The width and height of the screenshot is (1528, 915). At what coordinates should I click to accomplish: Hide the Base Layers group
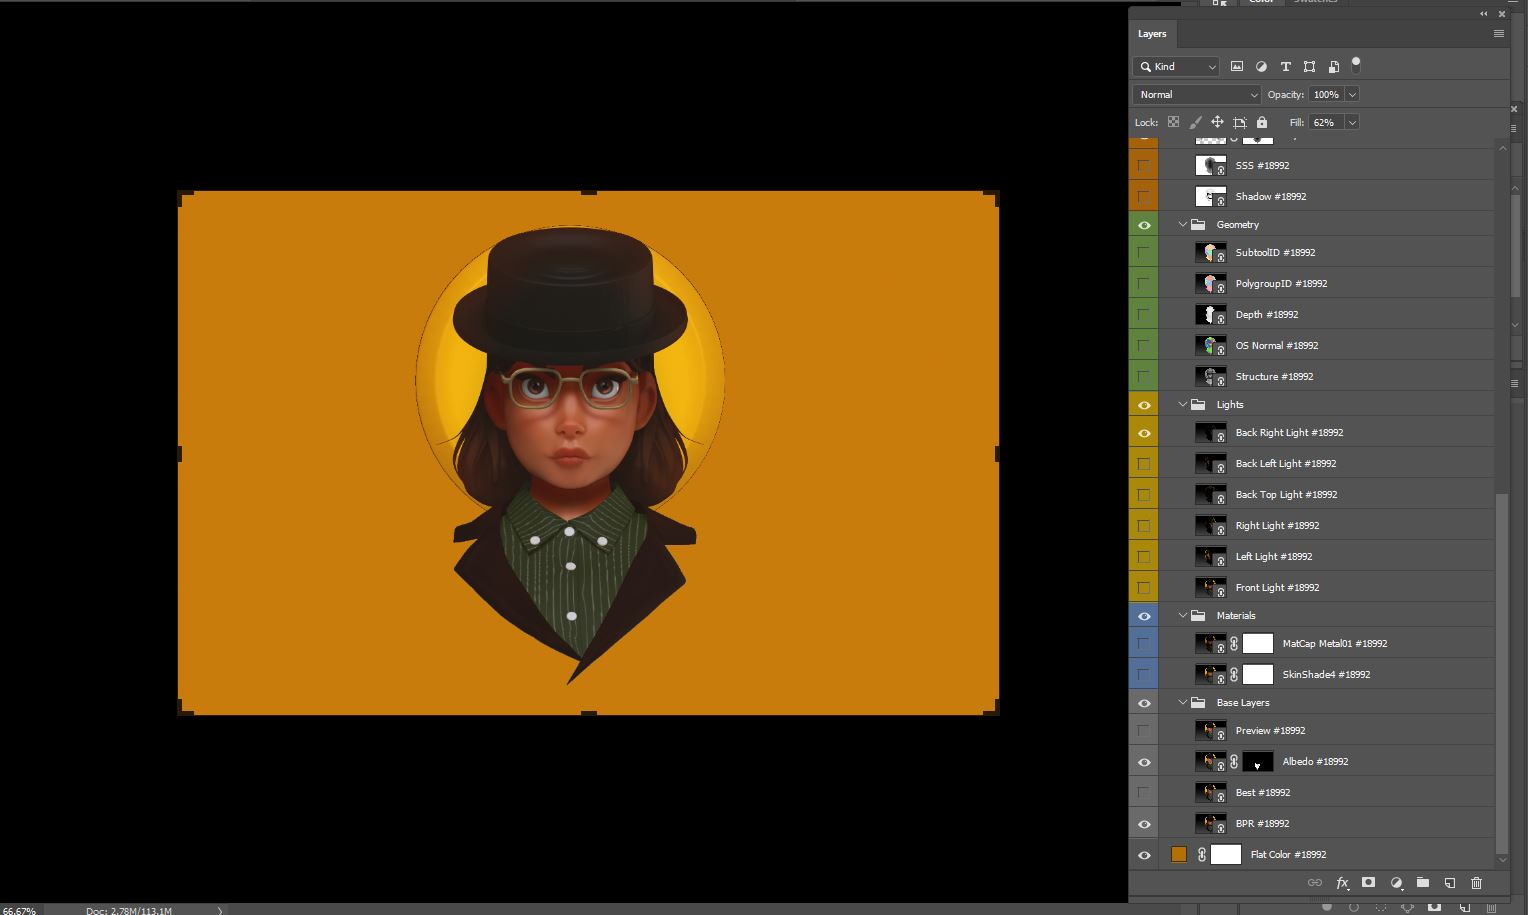click(x=1144, y=703)
